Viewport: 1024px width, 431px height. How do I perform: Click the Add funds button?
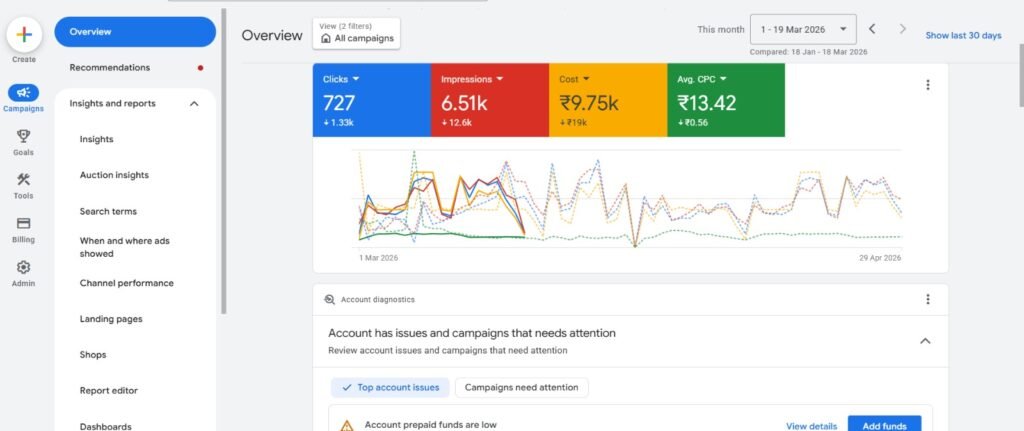884,426
